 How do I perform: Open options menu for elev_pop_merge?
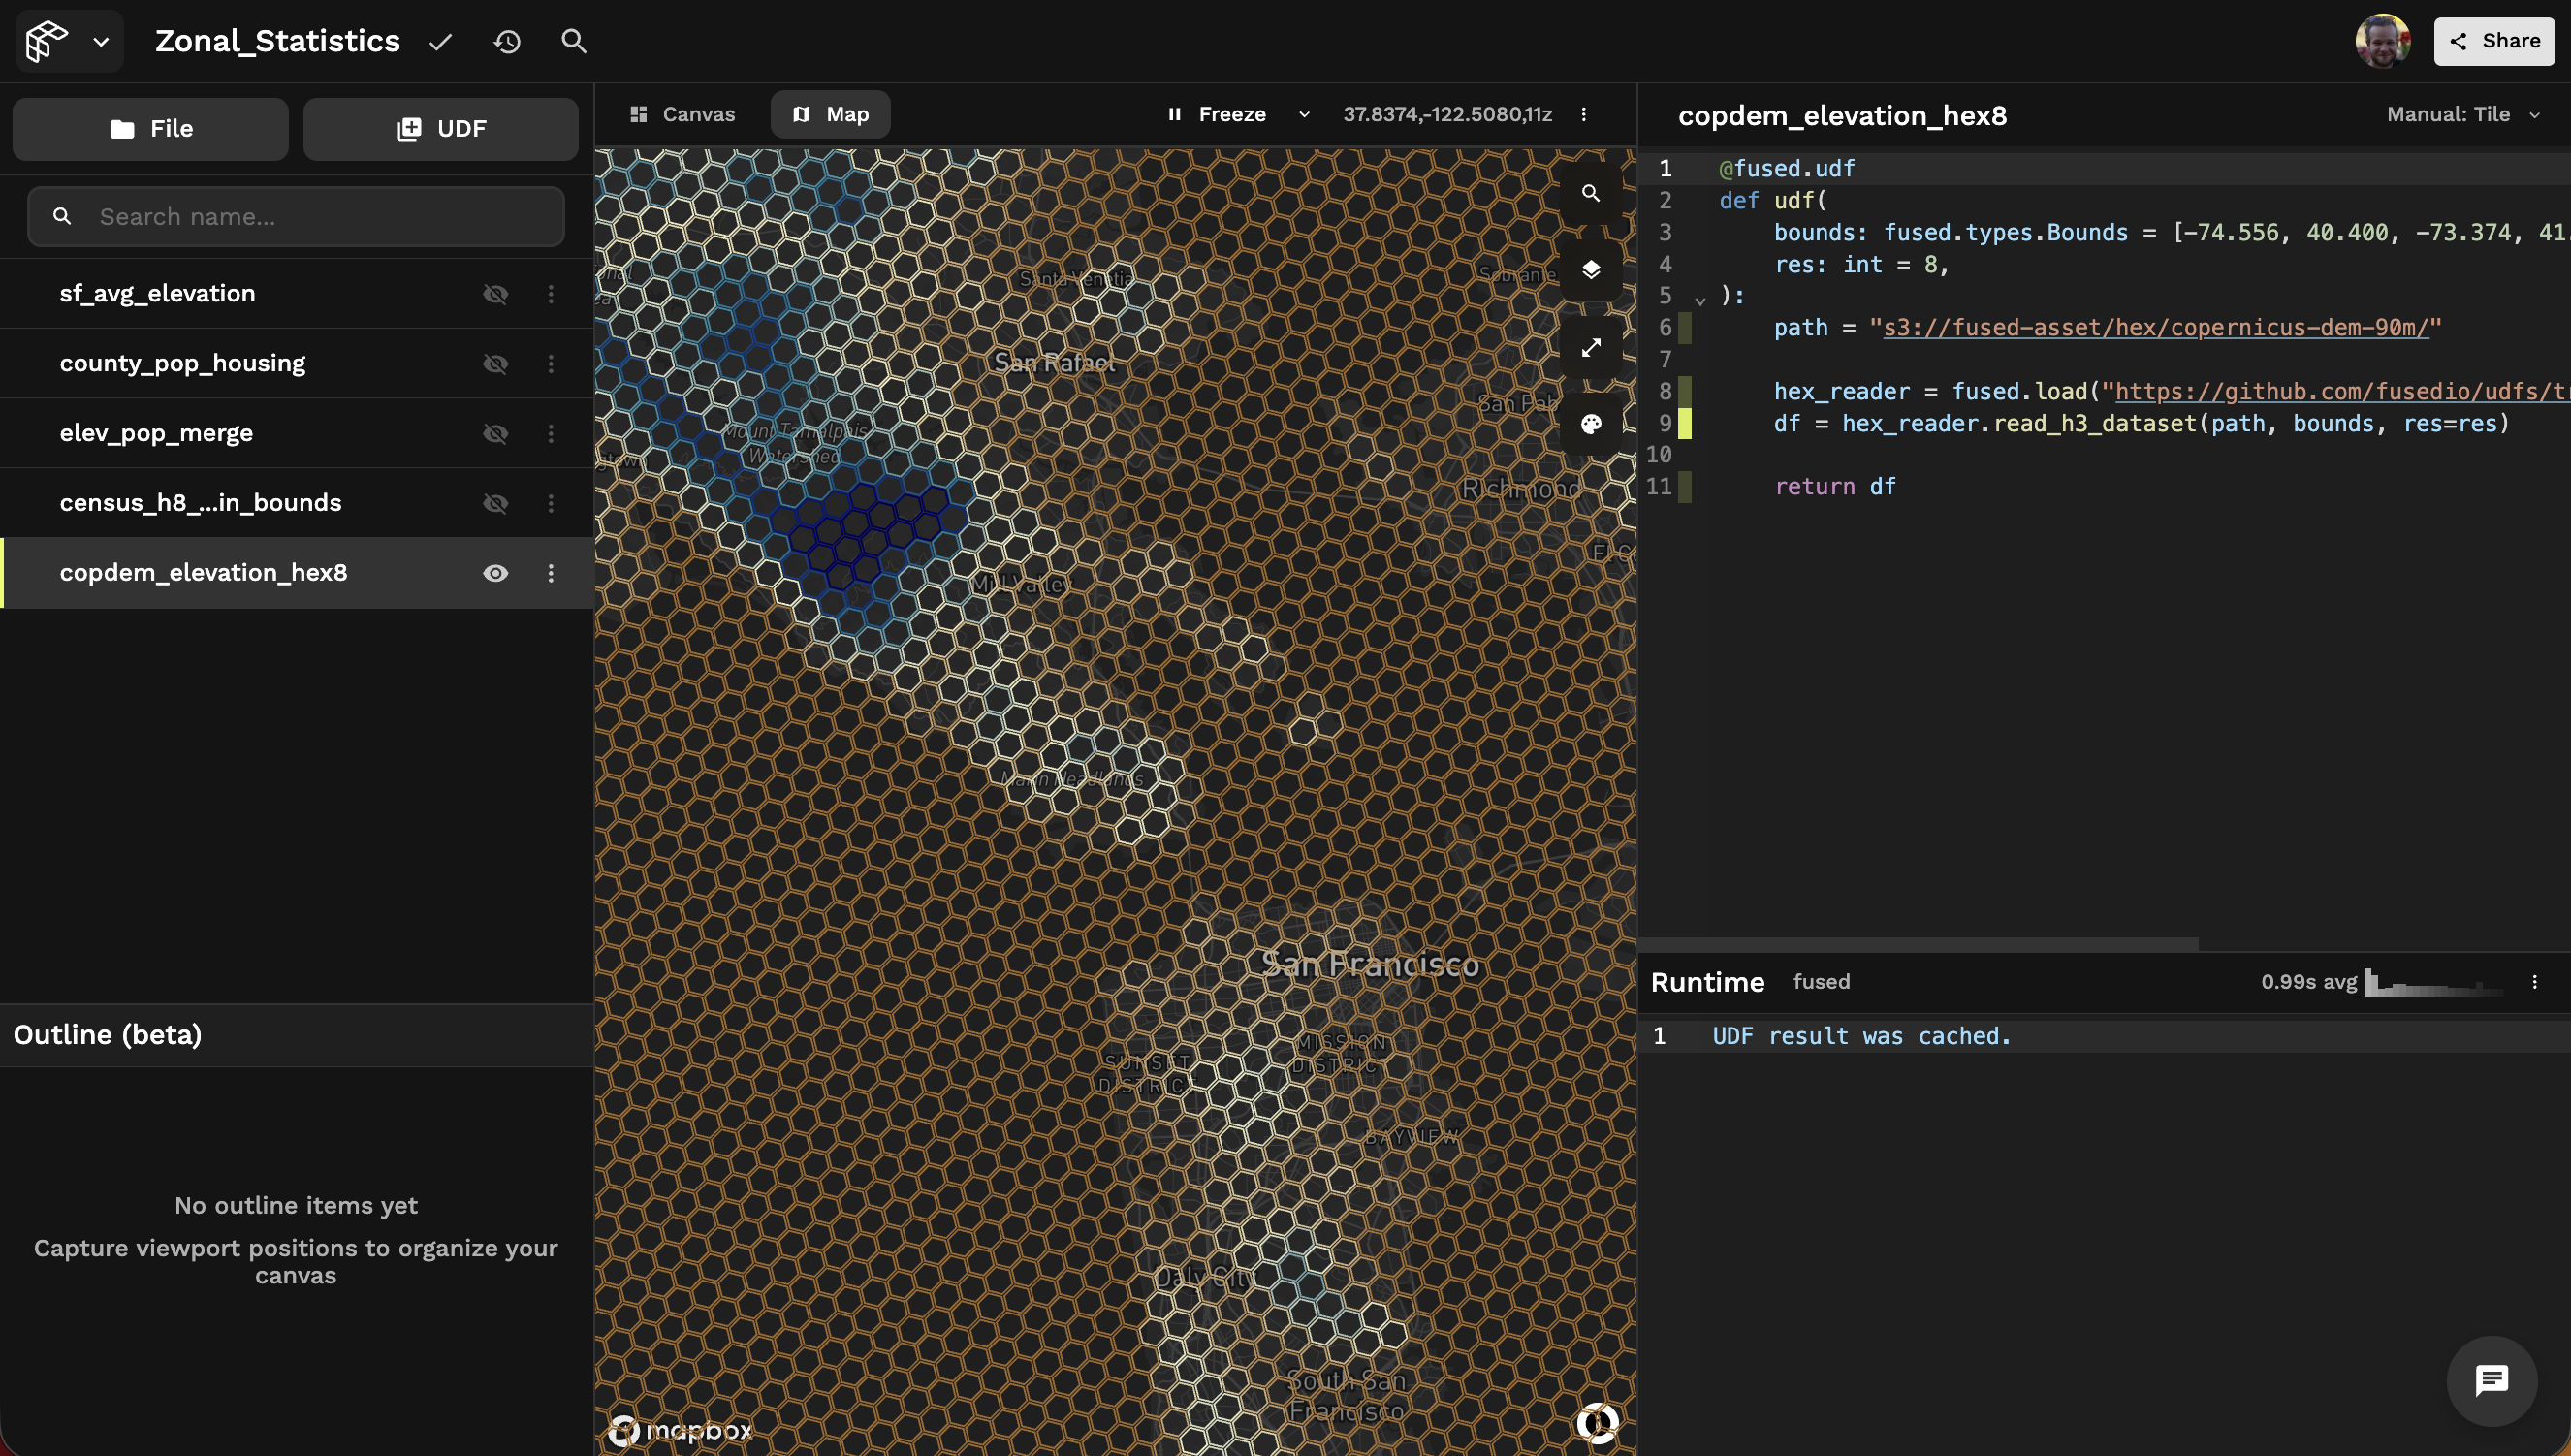click(x=551, y=433)
